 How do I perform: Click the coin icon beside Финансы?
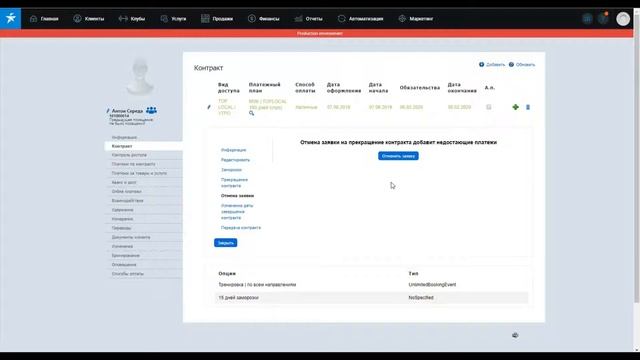251,19
